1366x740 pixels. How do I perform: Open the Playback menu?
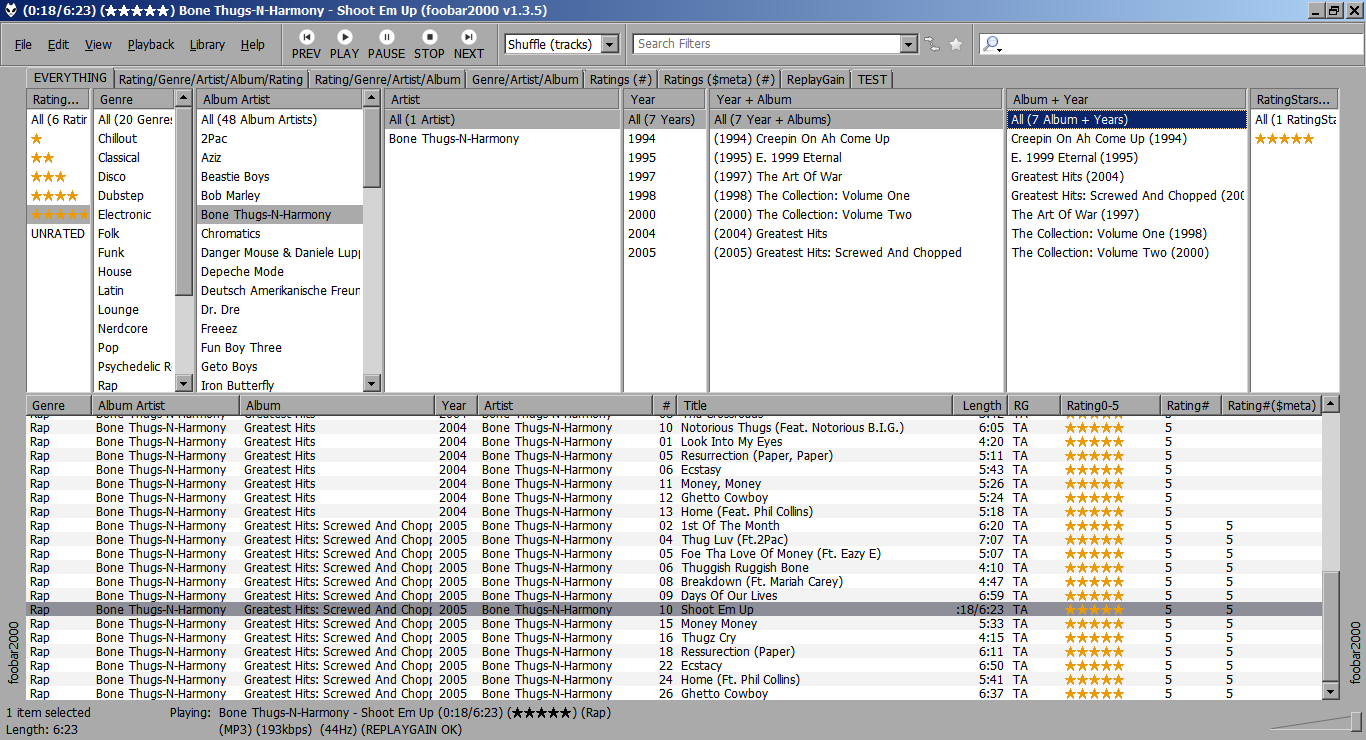(x=151, y=45)
